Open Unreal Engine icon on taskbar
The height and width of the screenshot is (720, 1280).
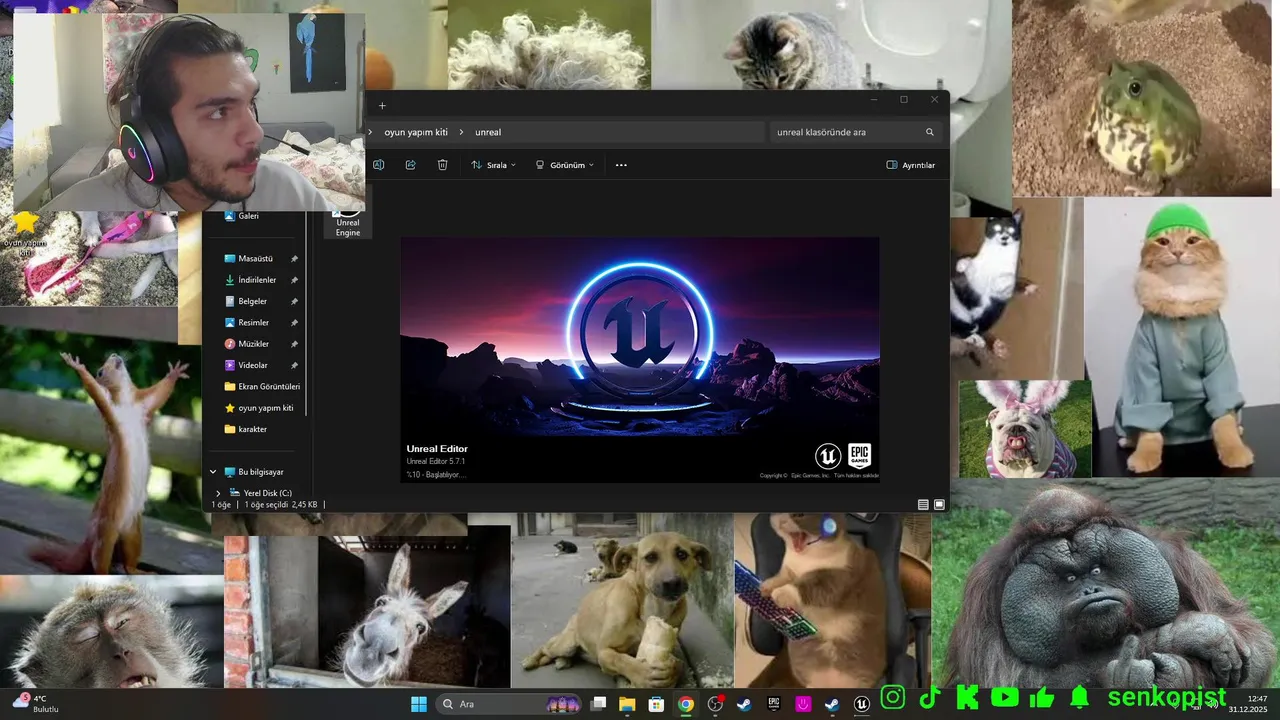click(x=862, y=704)
